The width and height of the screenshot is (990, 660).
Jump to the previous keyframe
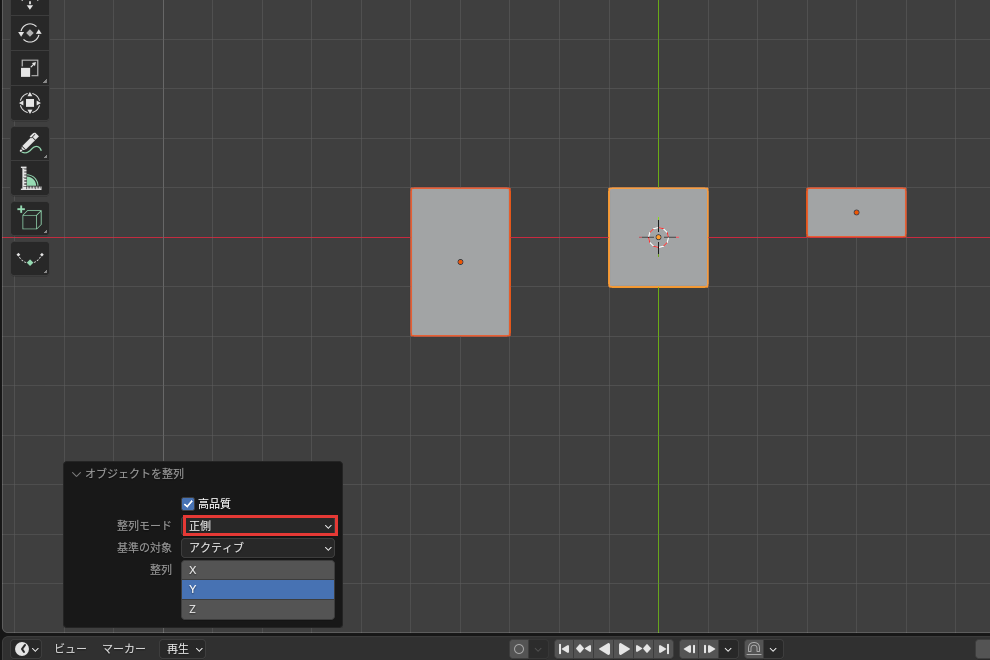click(583, 649)
